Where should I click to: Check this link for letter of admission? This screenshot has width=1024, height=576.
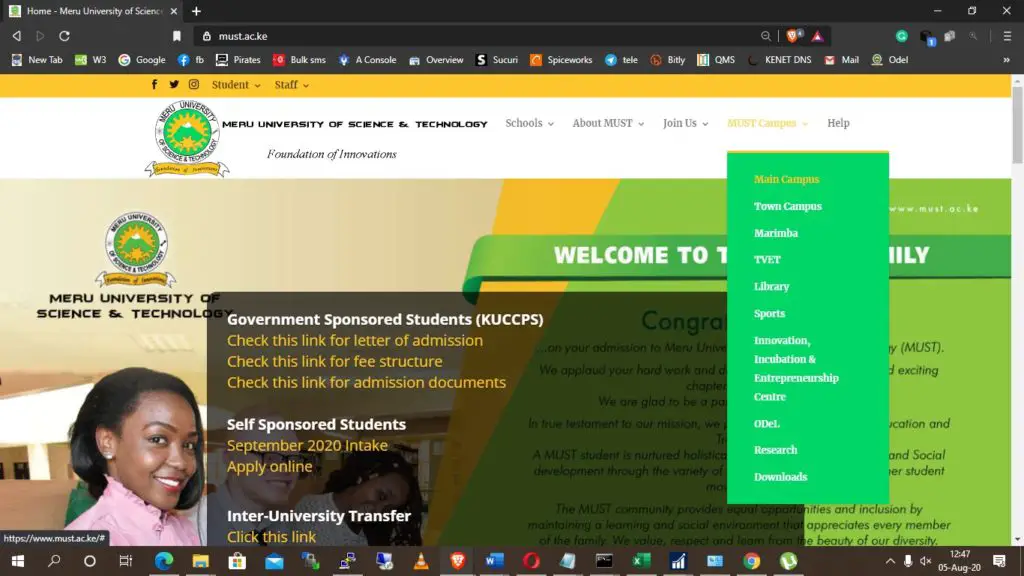(x=355, y=340)
